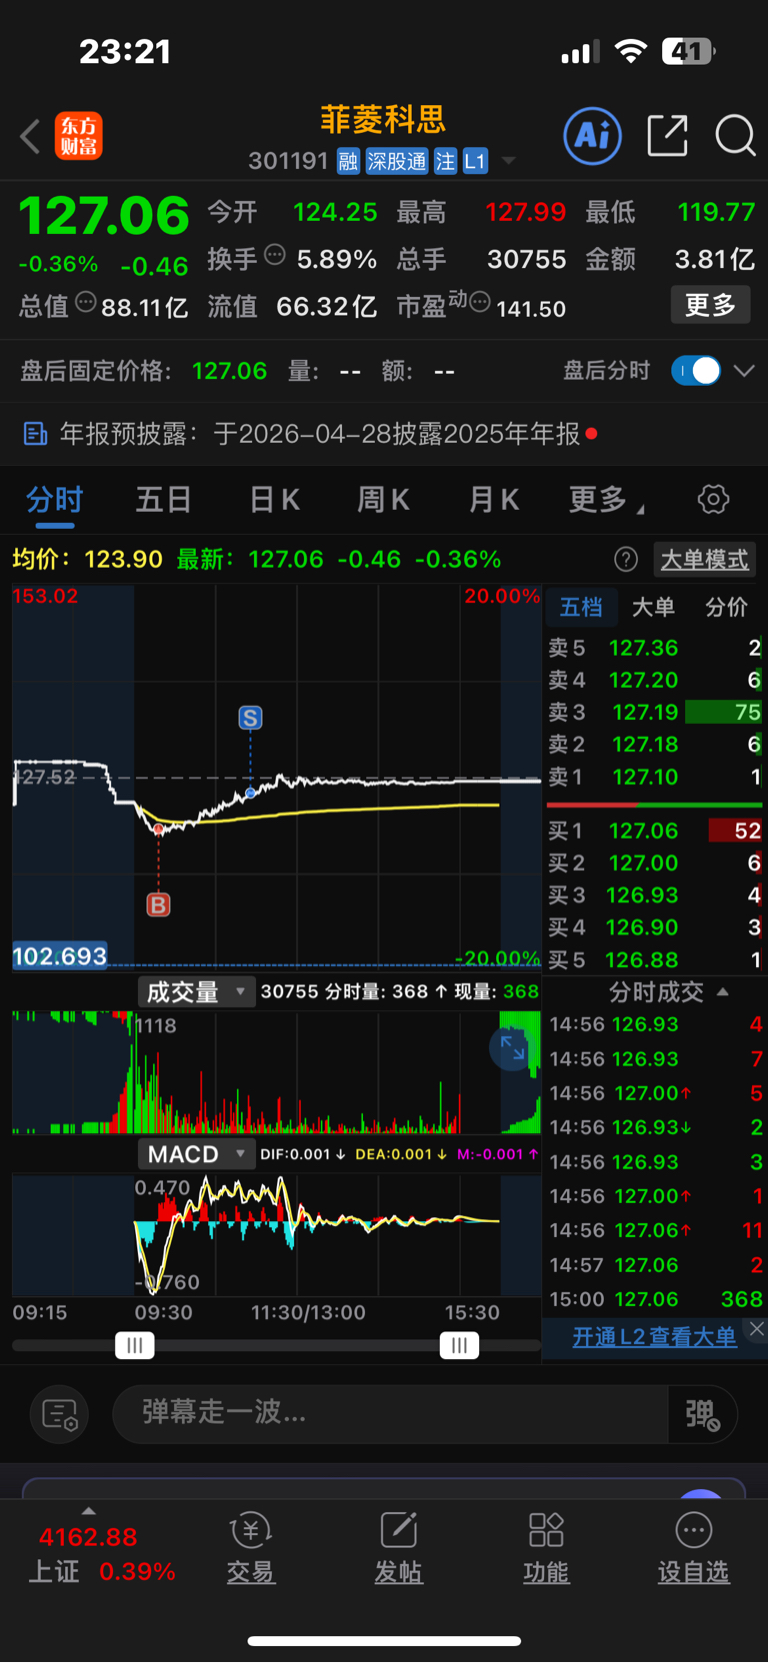The image size is (768, 1663).
Task: Tap the L1 level badge
Action: coord(475,161)
